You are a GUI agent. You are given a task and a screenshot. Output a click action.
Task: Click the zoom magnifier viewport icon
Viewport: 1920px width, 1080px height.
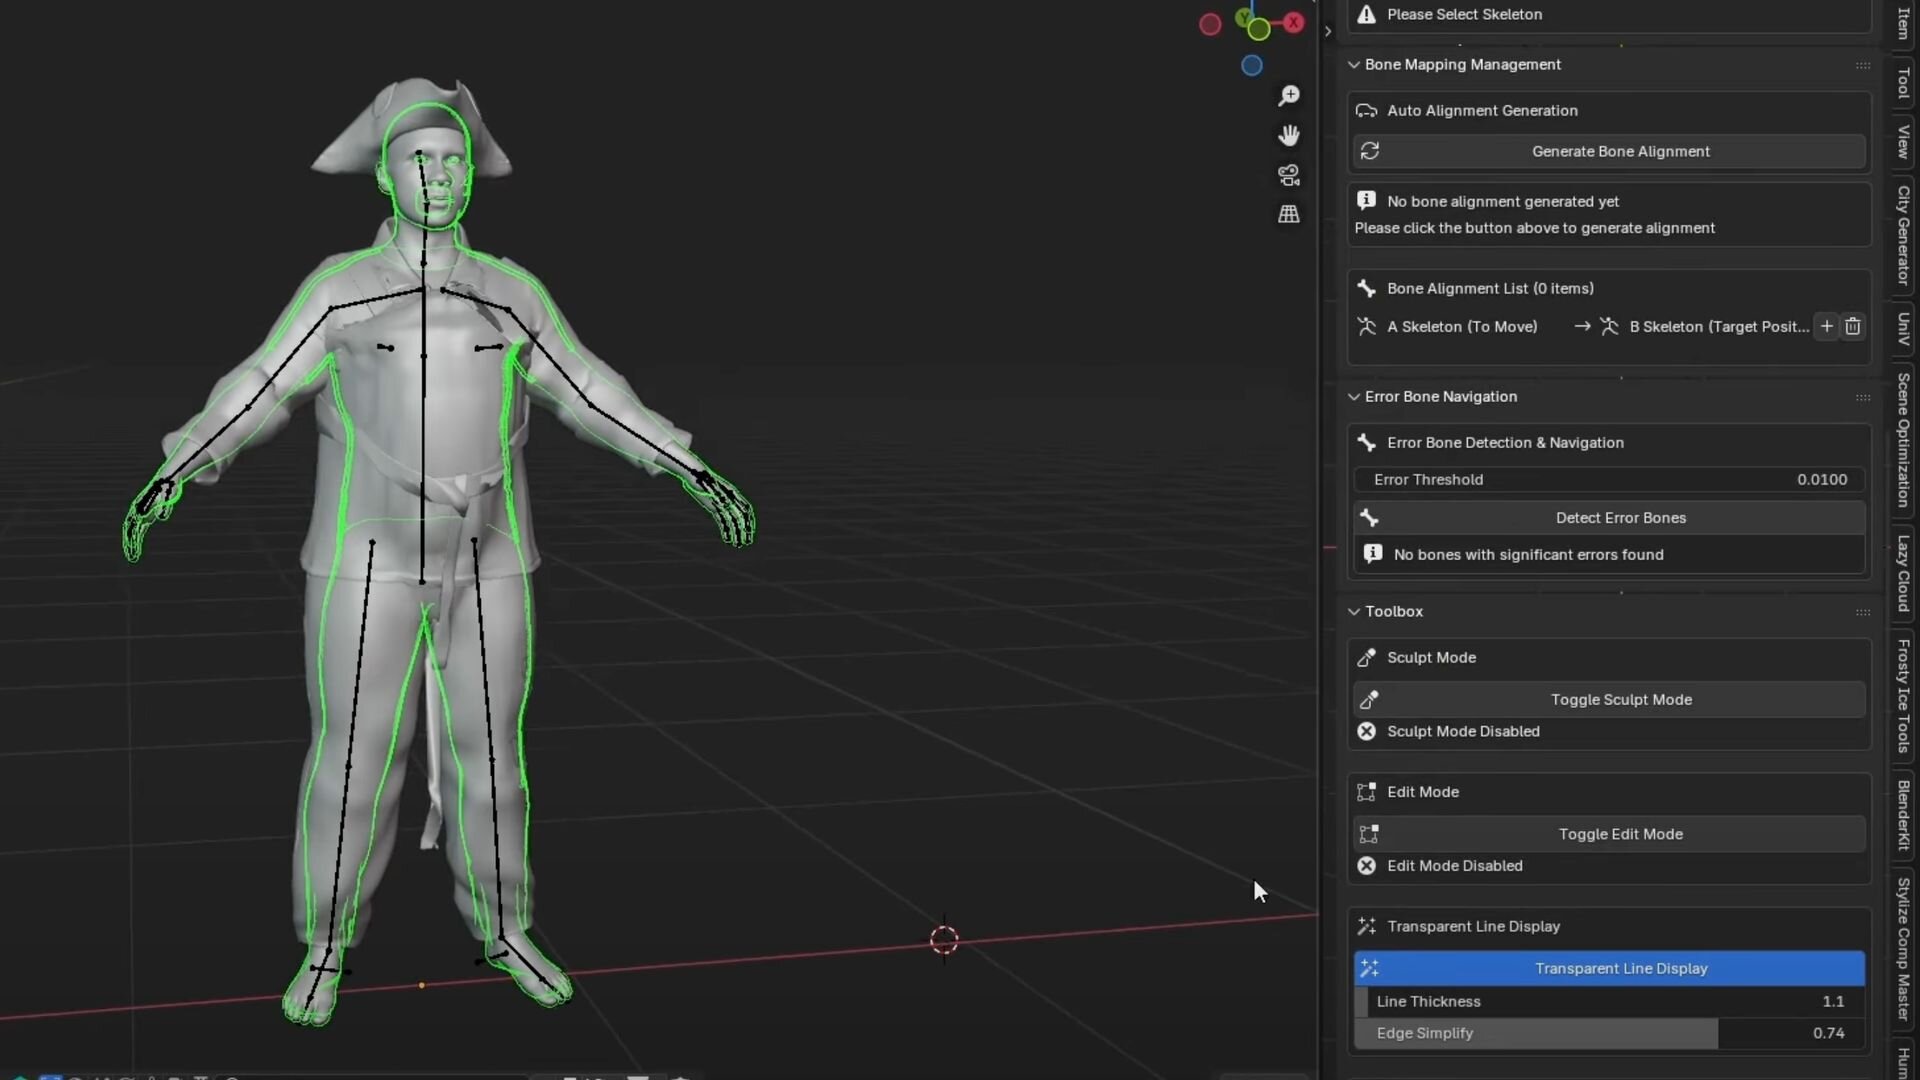[1289, 95]
